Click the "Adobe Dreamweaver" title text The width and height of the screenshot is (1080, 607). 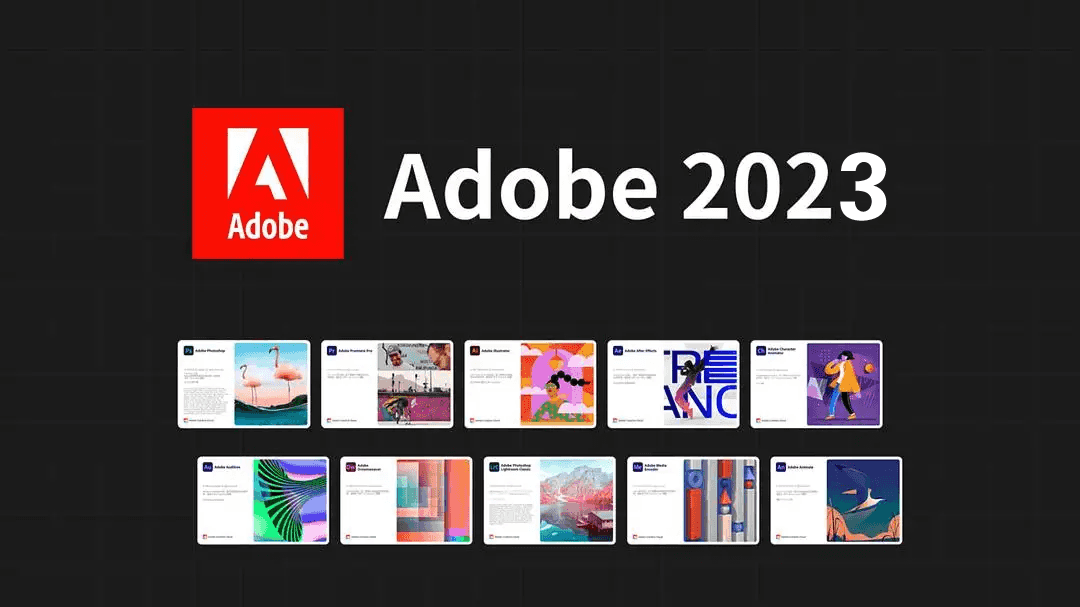tap(369, 467)
